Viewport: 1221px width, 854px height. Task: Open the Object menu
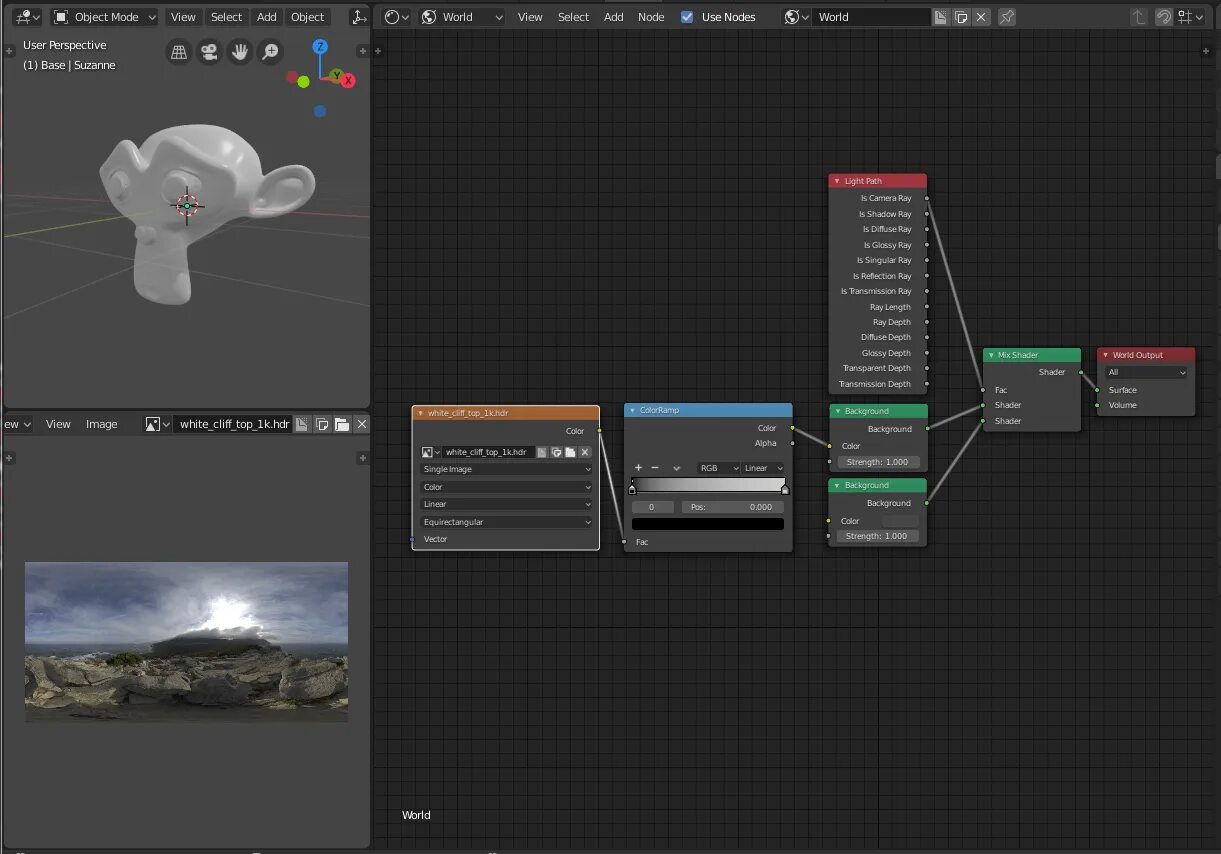pos(308,17)
